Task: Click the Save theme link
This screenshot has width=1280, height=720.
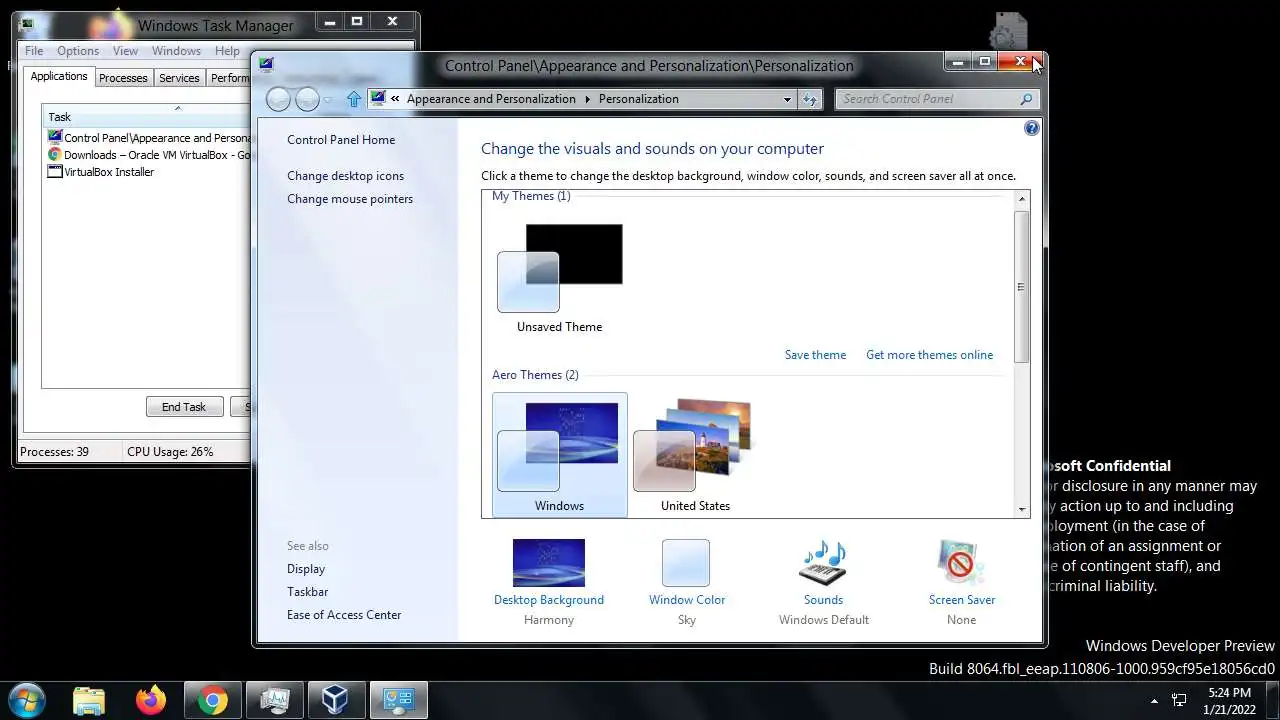Action: [815, 355]
